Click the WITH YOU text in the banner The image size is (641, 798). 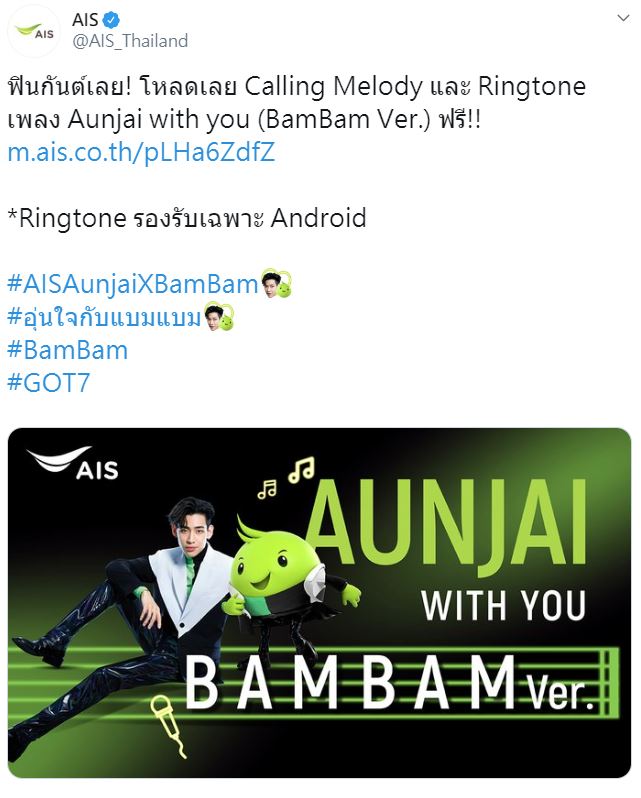pyautogui.click(x=503, y=606)
